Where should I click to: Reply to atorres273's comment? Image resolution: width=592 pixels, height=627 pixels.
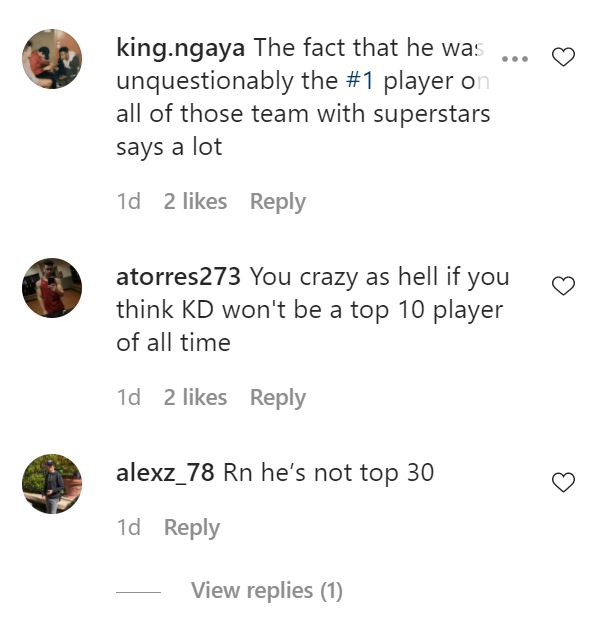[278, 398]
